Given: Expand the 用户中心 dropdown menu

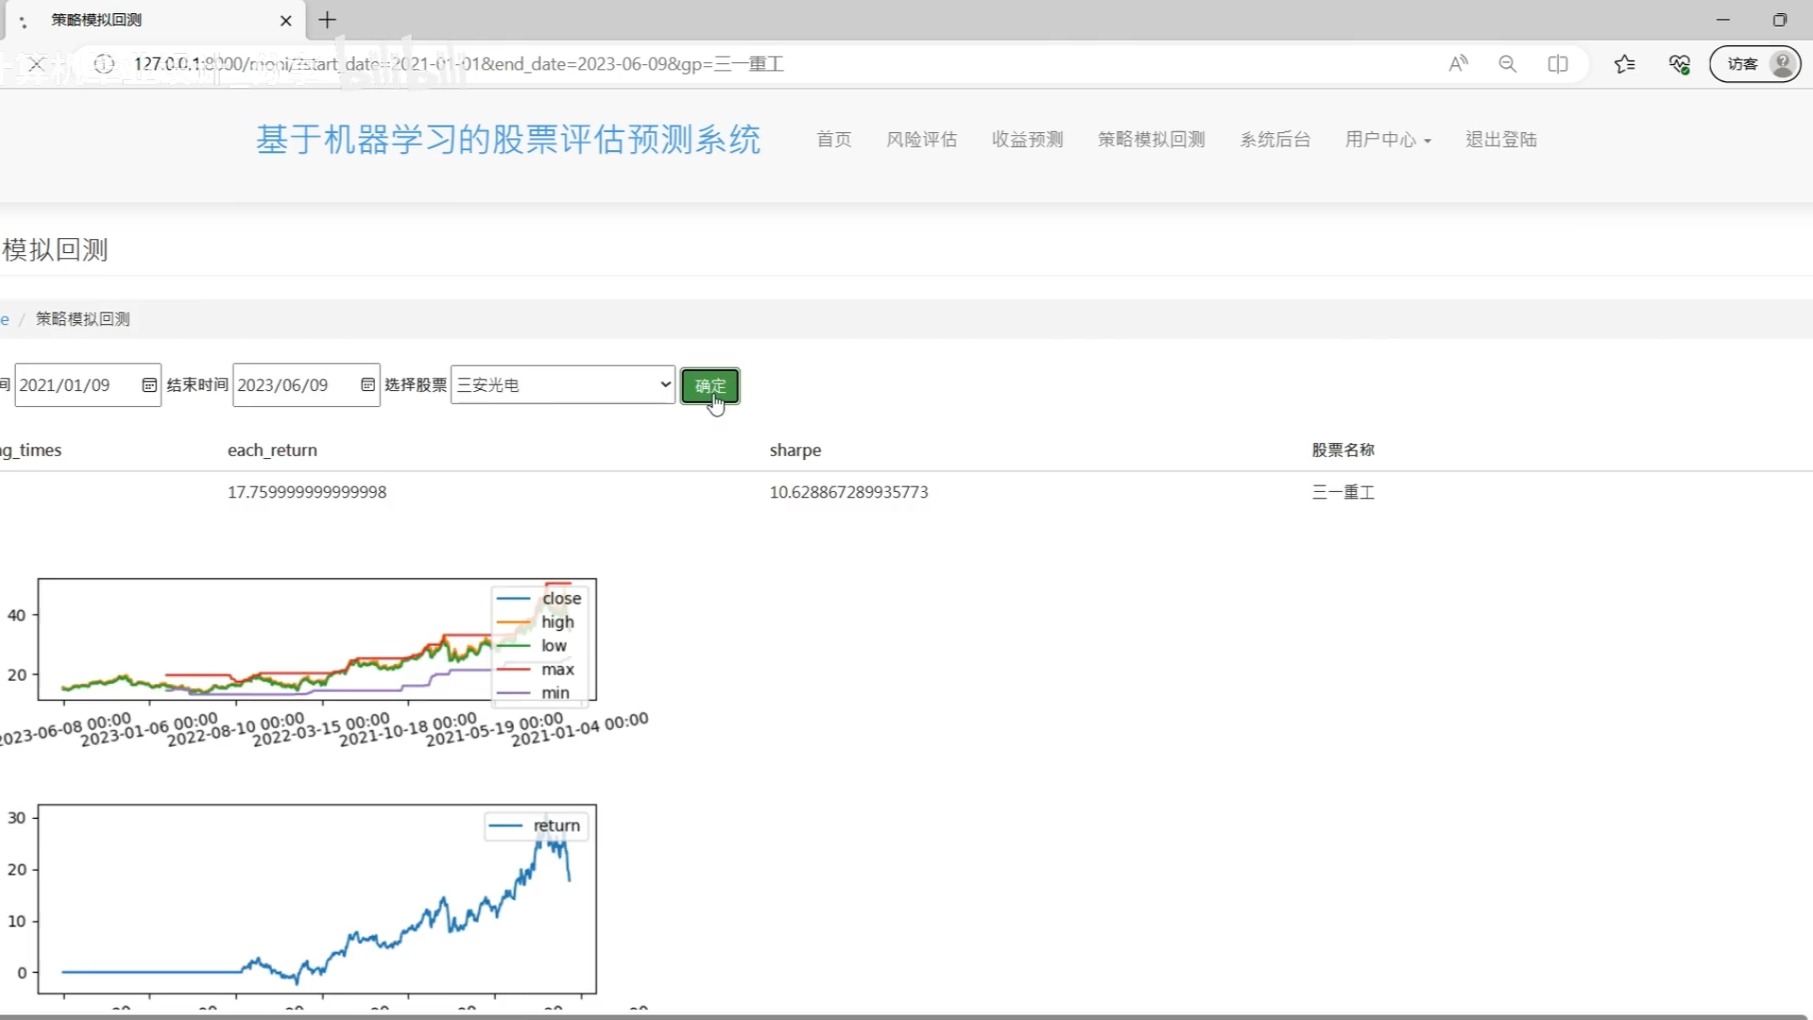Looking at the screenshot, I should click(x=1388, y=139).
